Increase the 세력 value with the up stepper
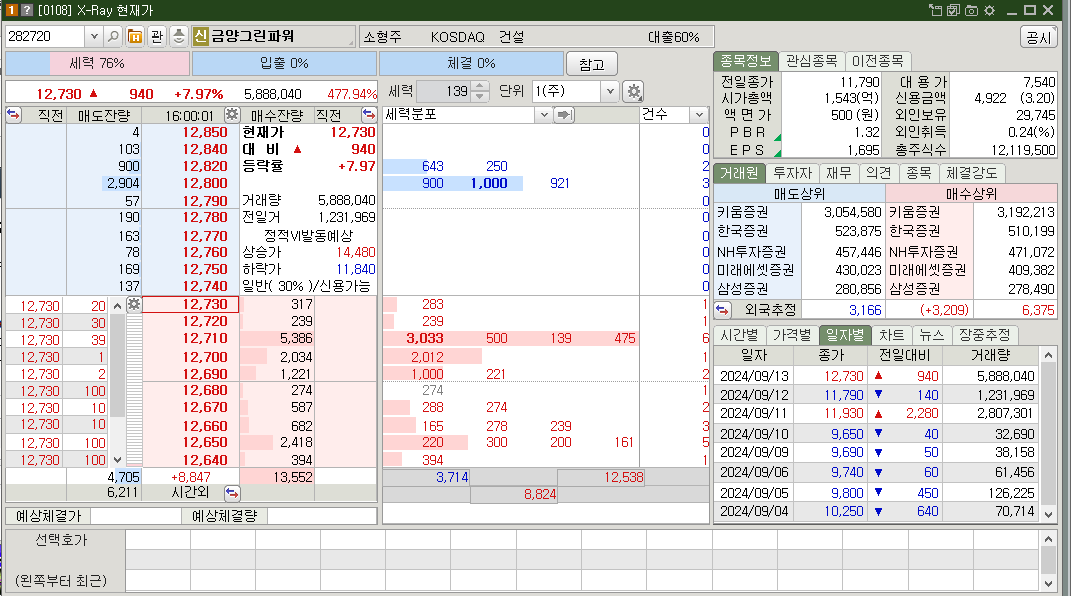This screenshot has height=596, width=1071. click(479, 87)
